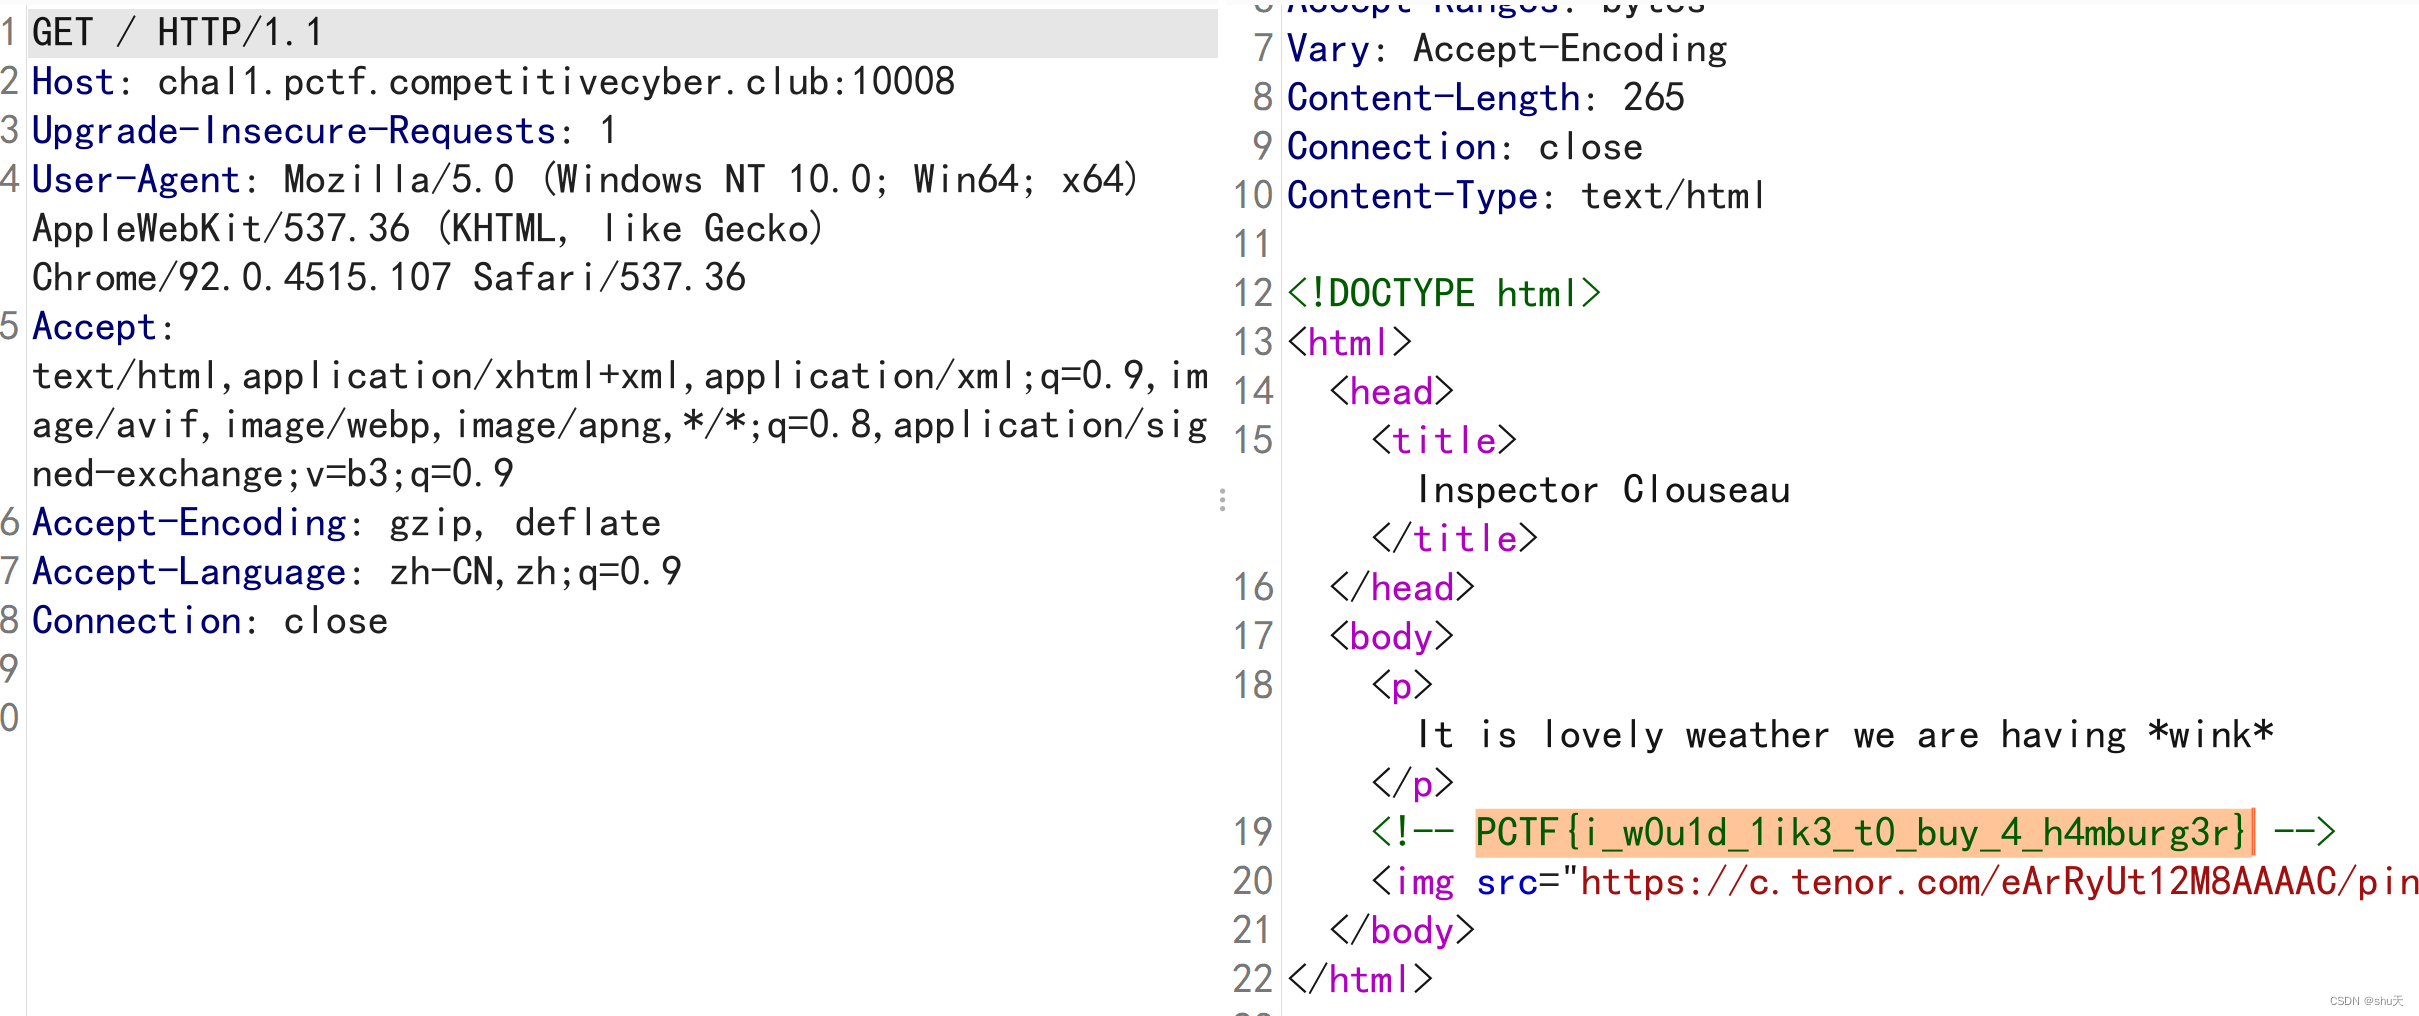The height and width of the screenshot is (1016, 2419).
Task: Click the Accept-Encoding value of Vary header
Action: pos(1570,49)
